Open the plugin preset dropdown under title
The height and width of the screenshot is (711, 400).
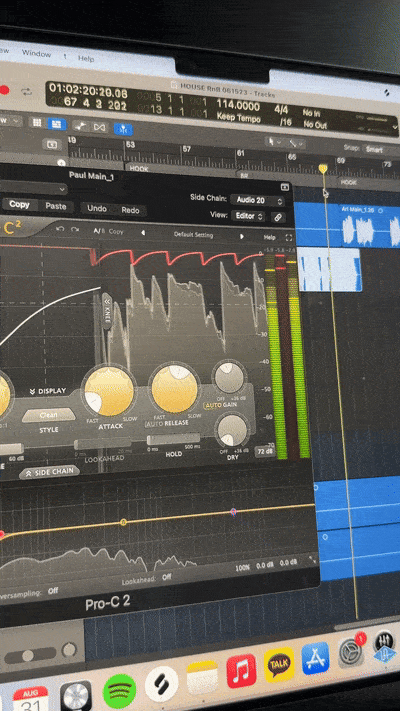pos(34,188)
